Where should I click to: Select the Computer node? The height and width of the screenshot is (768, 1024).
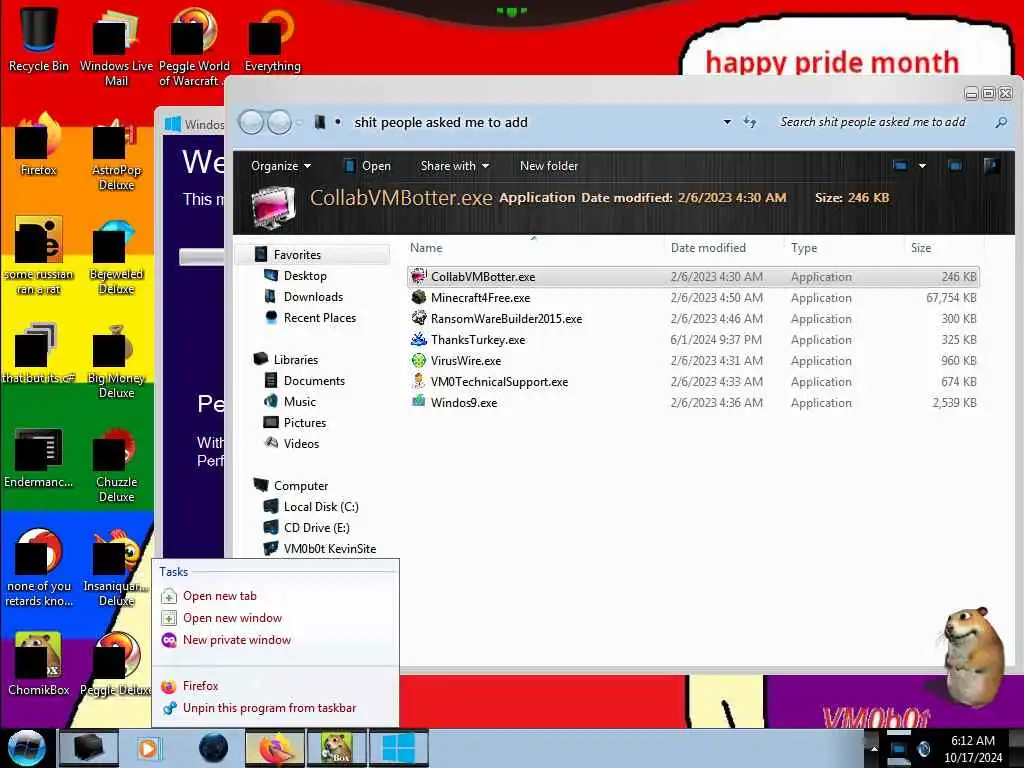pyautogui.click(x=300, y=485)
